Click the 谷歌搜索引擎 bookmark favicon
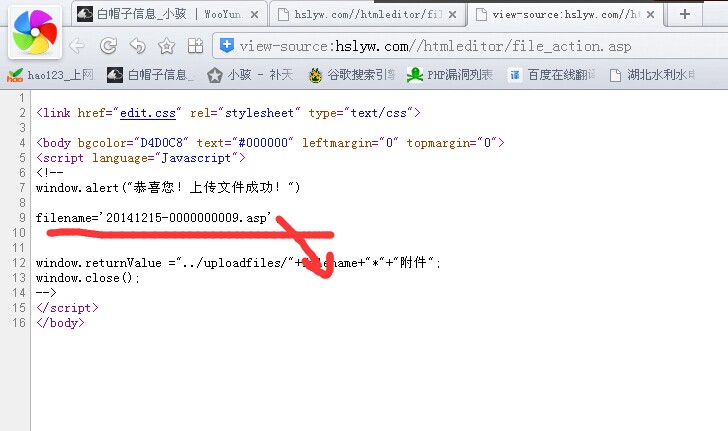The height and width of the screenshot is (431, 728). click(x=315, y=75)
